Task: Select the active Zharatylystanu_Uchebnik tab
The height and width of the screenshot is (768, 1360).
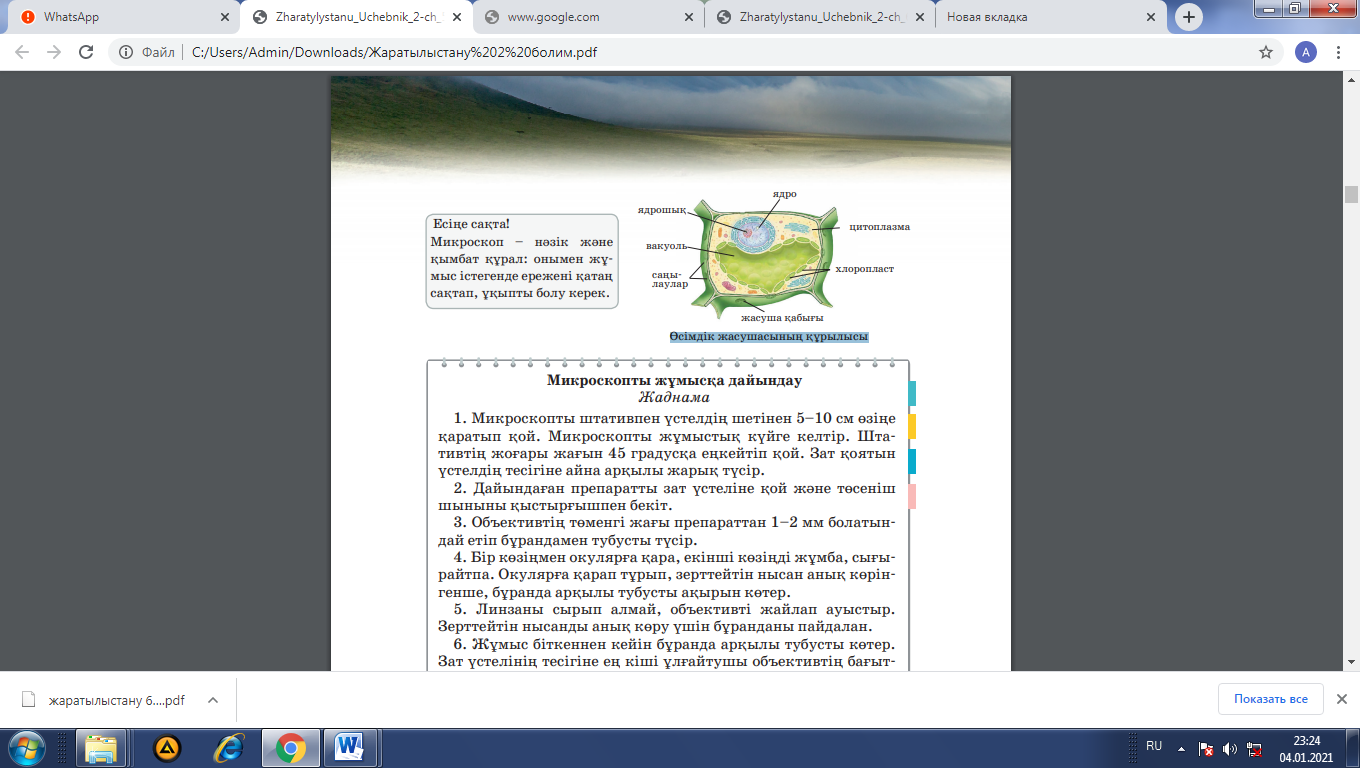Action: (354, 17)
